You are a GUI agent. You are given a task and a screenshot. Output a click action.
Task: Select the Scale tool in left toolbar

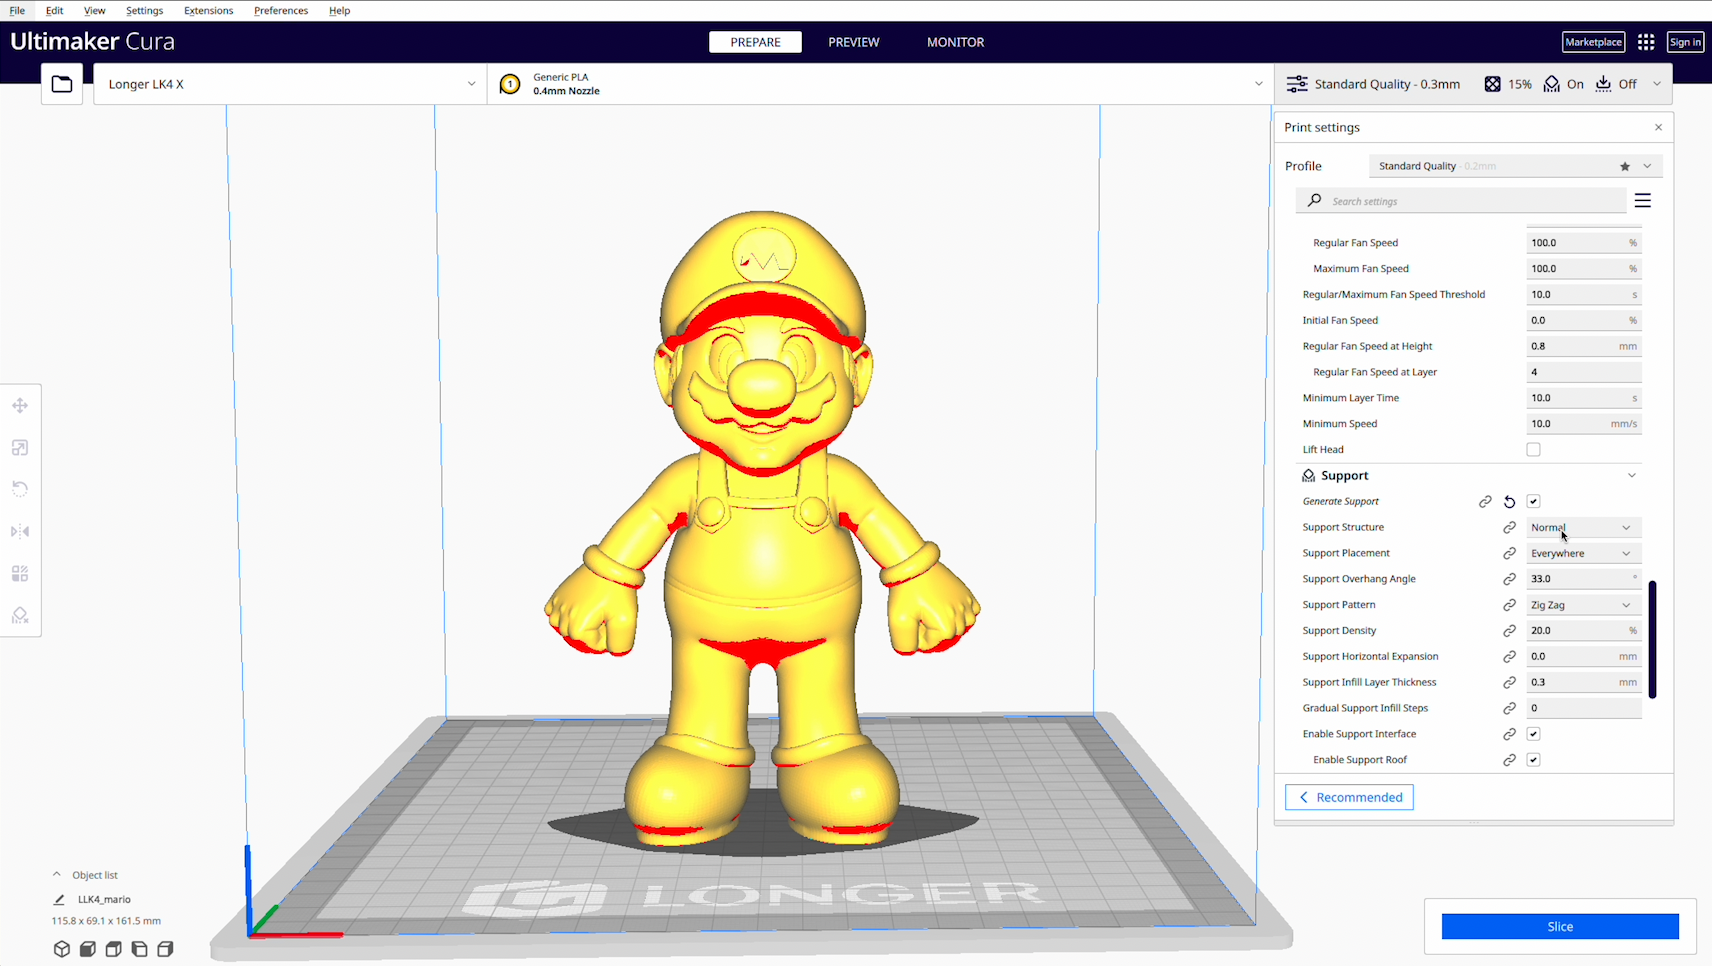tap(20, 448)
